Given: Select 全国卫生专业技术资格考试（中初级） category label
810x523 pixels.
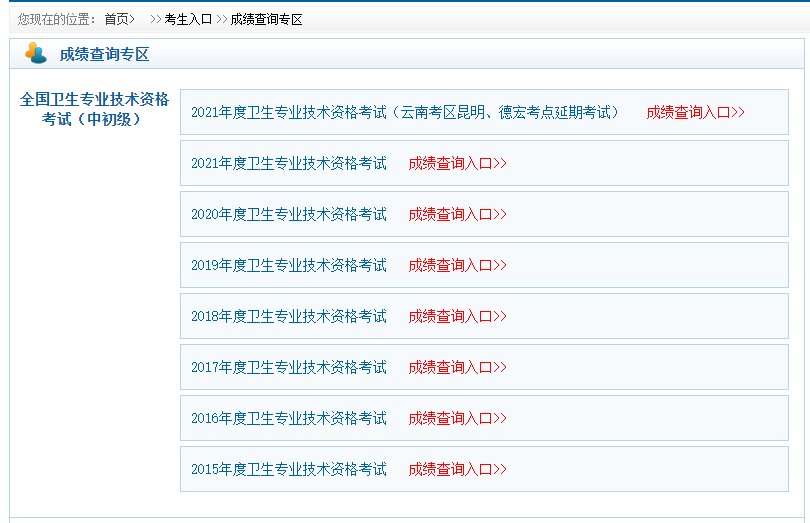Looking at the screenshot, I should pyautogui.click(x=95, y=109).
